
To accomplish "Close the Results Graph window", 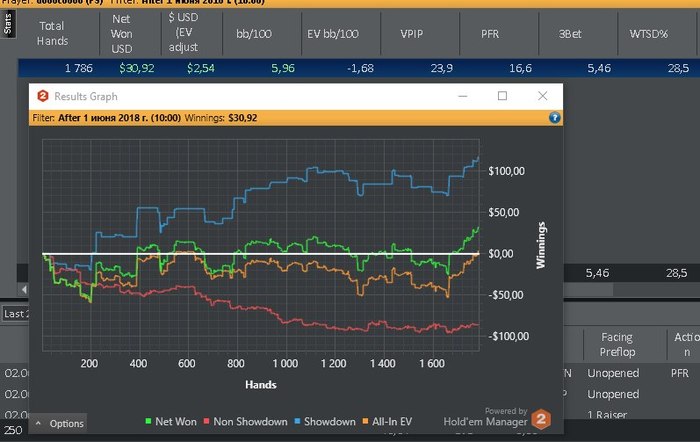I will 542,96.
